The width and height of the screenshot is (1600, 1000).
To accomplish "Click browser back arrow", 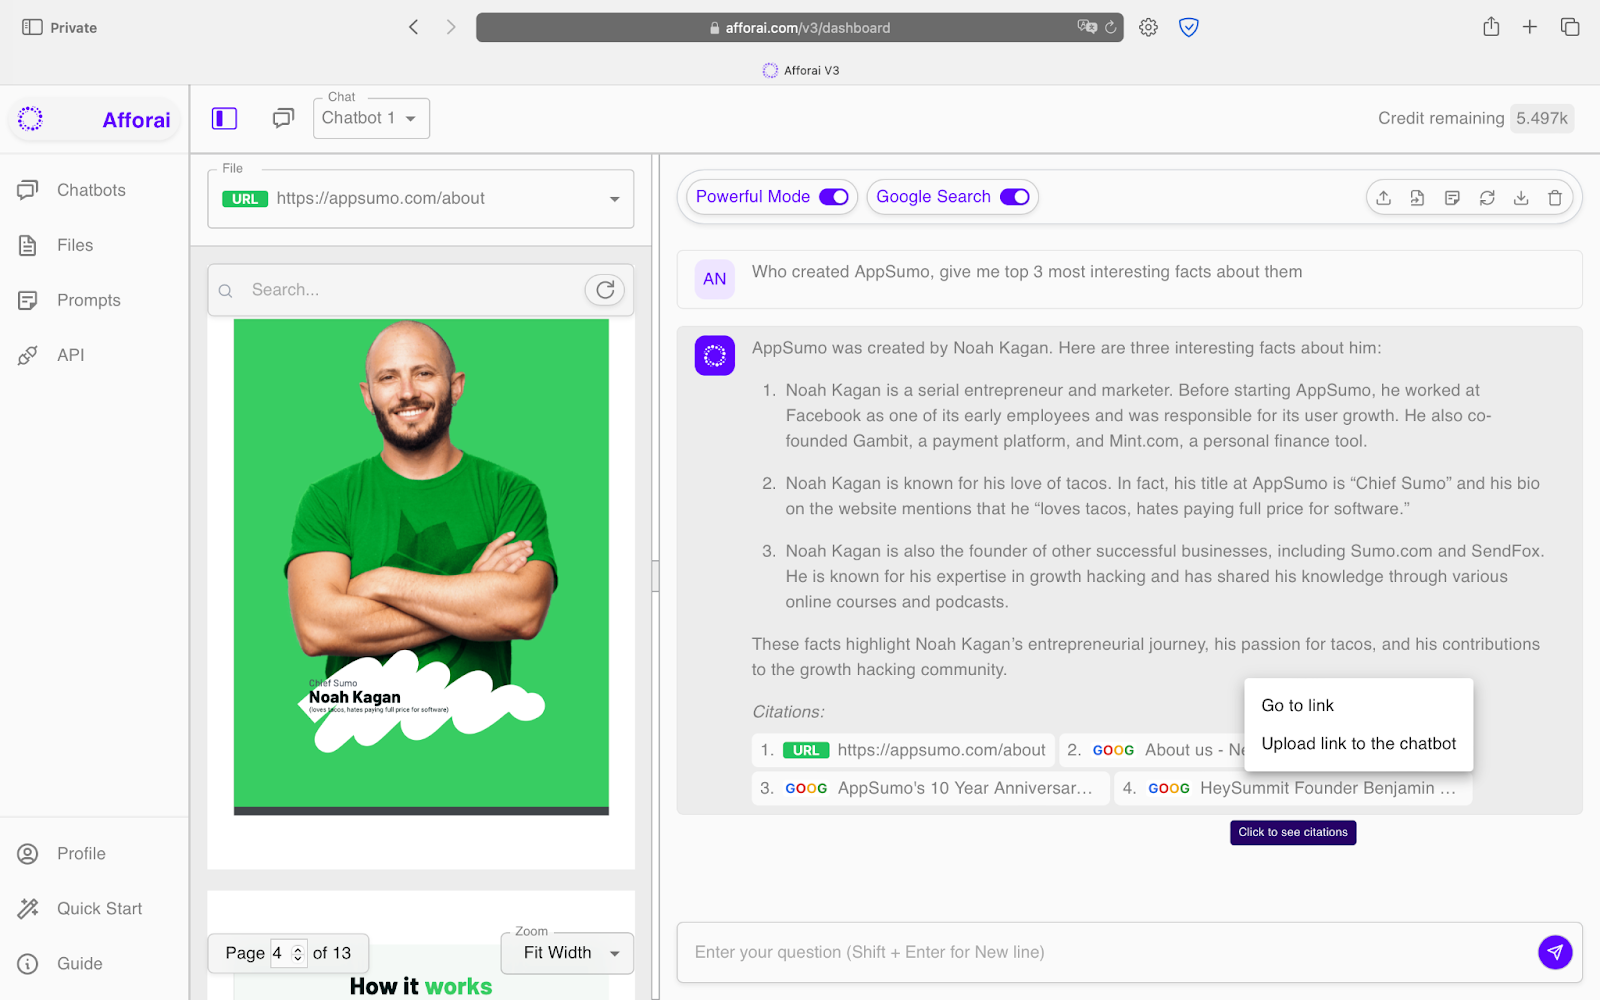I will [x=413, y=27].
